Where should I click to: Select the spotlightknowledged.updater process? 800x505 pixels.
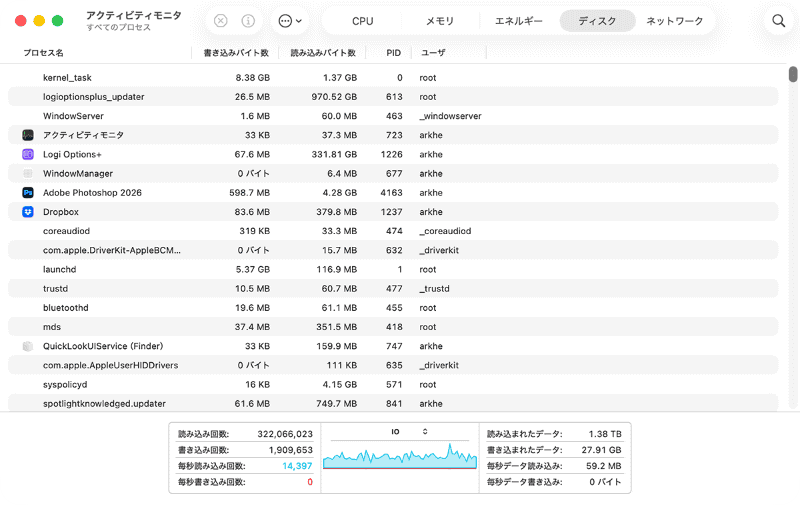pyautogui.click(x=393, y=403)
